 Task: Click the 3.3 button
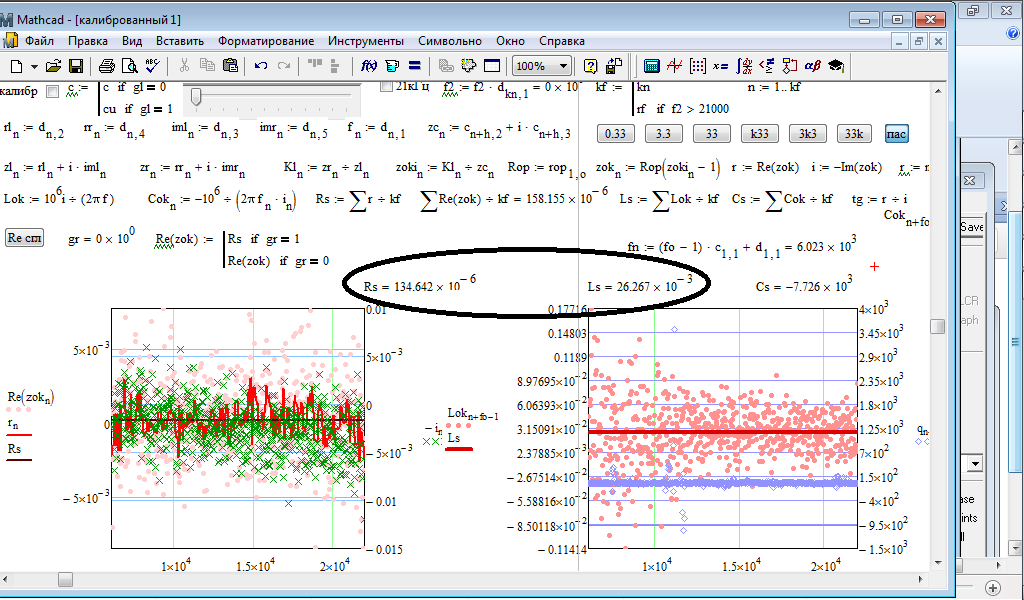click(x=663, y=134)
